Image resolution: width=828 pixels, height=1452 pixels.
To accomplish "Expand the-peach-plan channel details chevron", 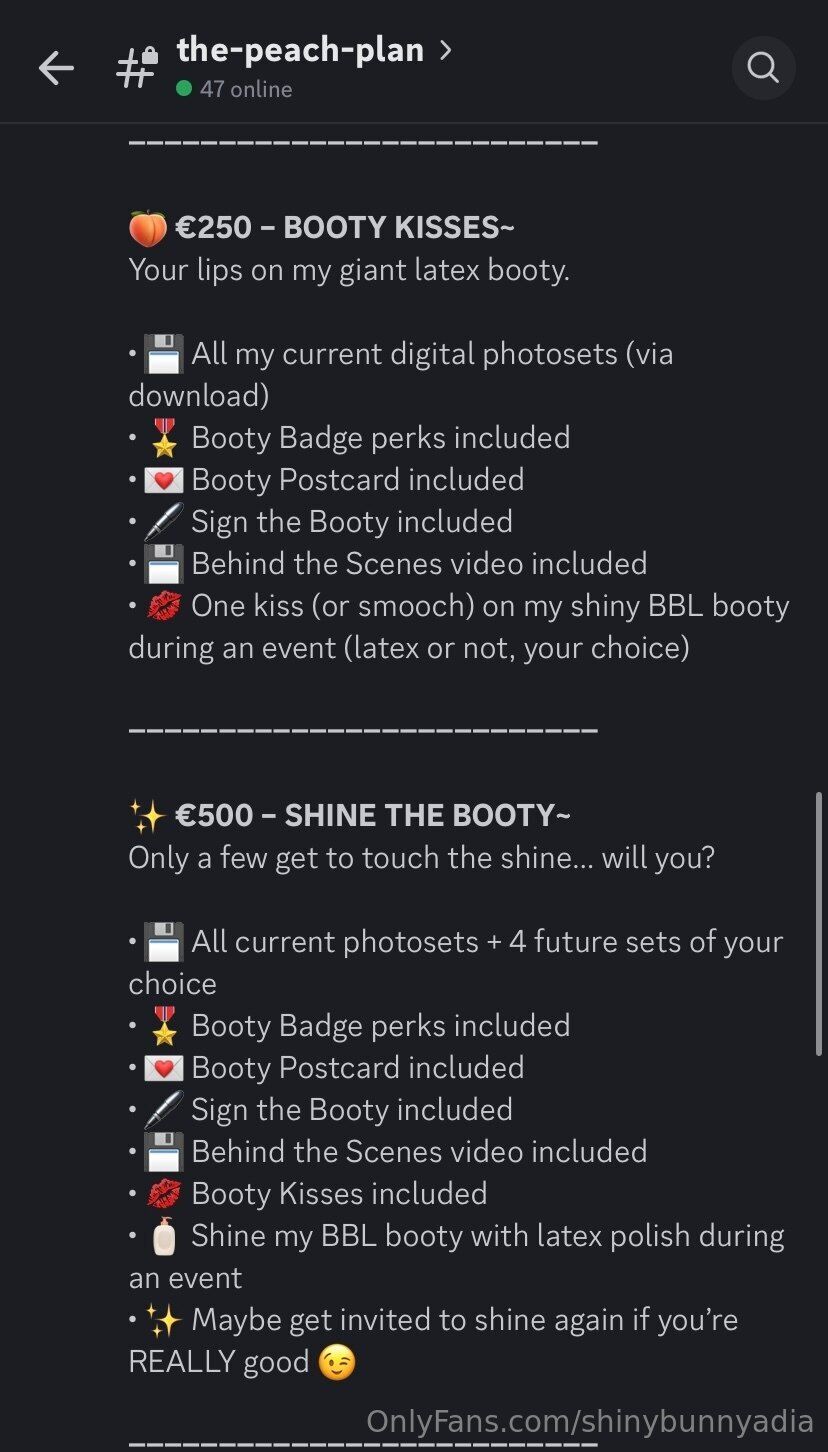I will (446, 49).
